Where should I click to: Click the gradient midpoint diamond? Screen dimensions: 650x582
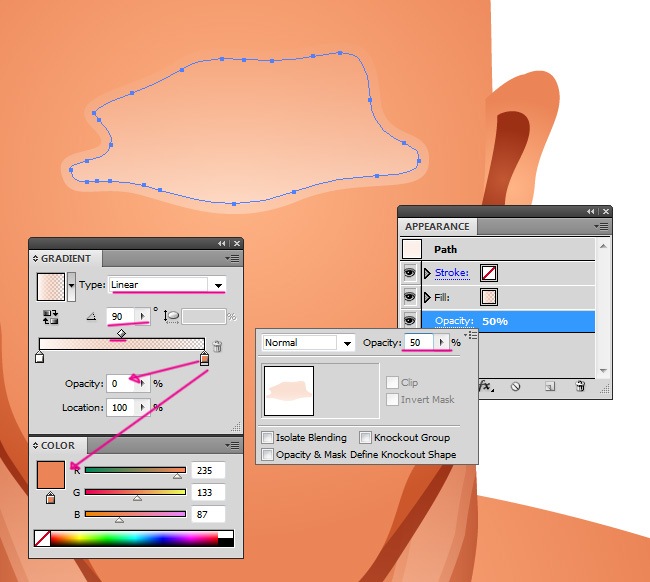121,333
